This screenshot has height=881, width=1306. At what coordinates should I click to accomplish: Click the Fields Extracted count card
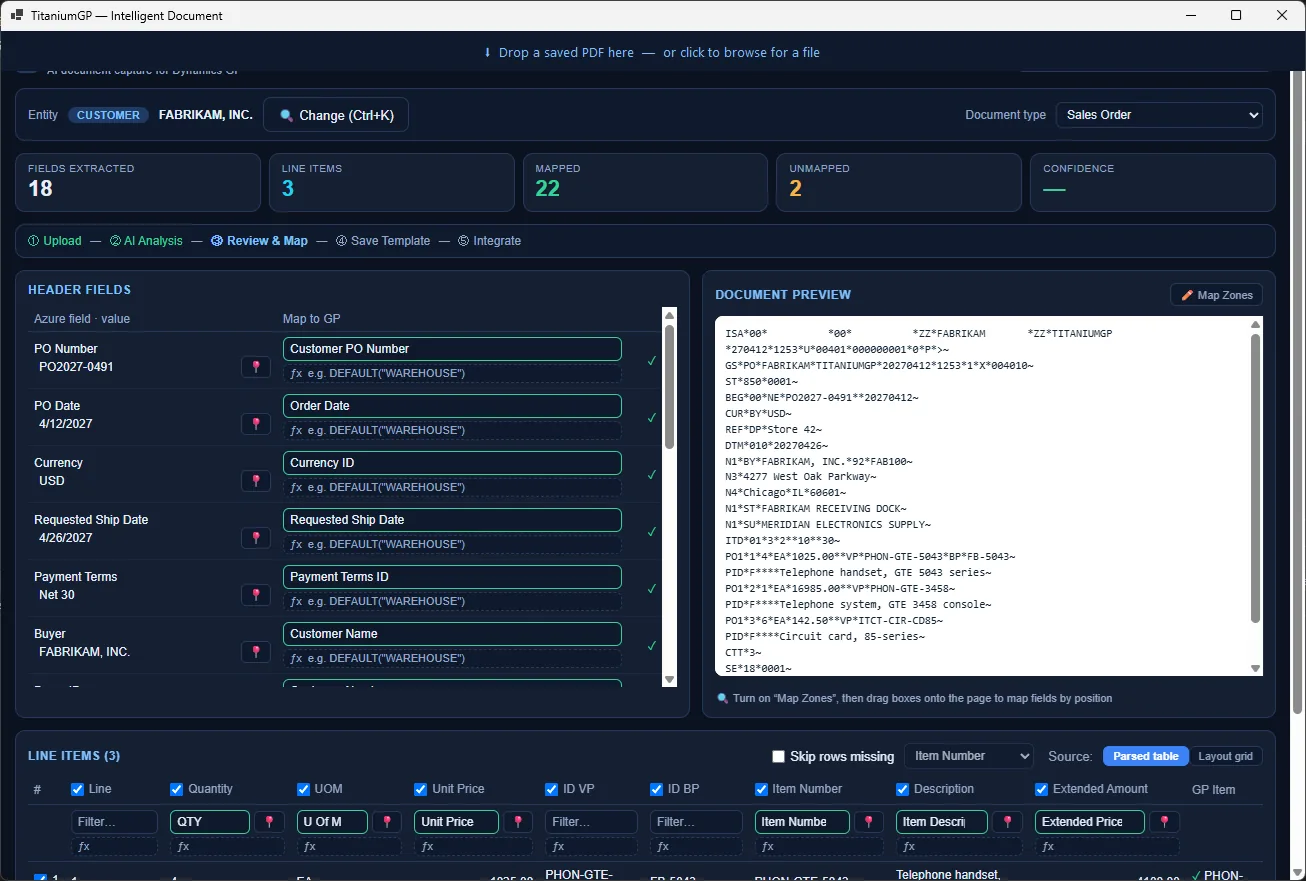pos(138,182)
